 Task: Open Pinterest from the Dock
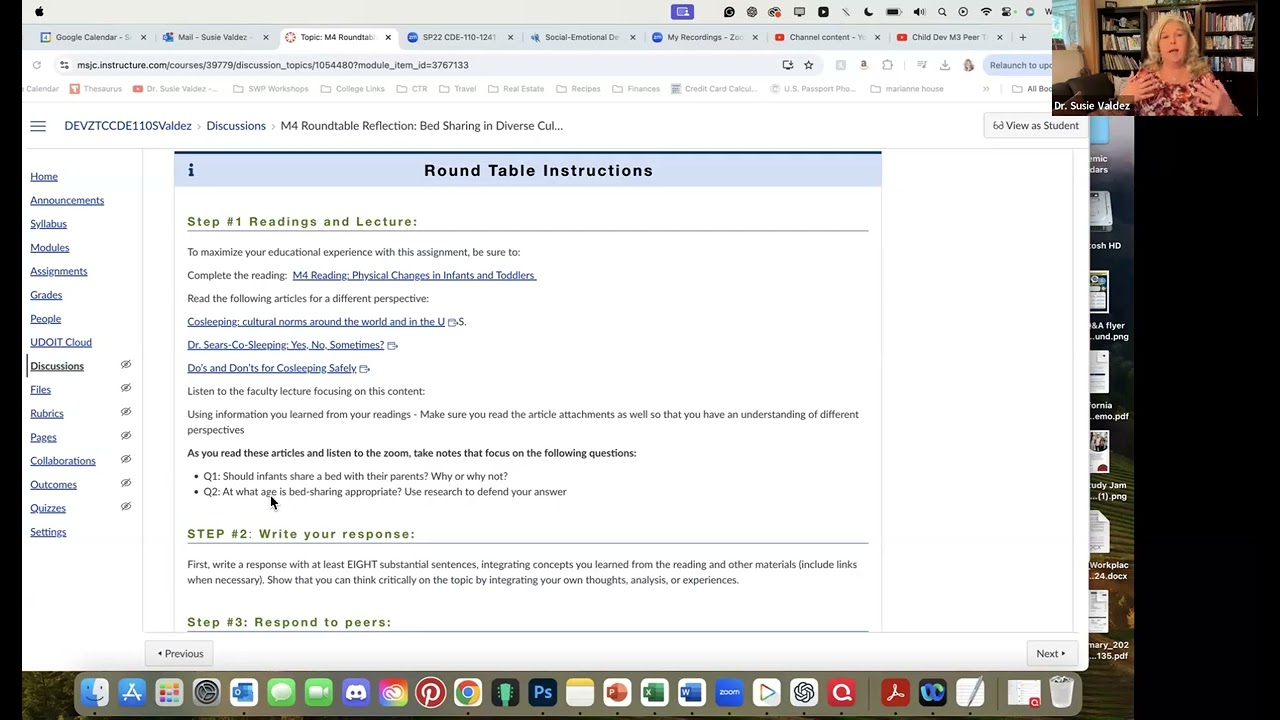point(430,692)
